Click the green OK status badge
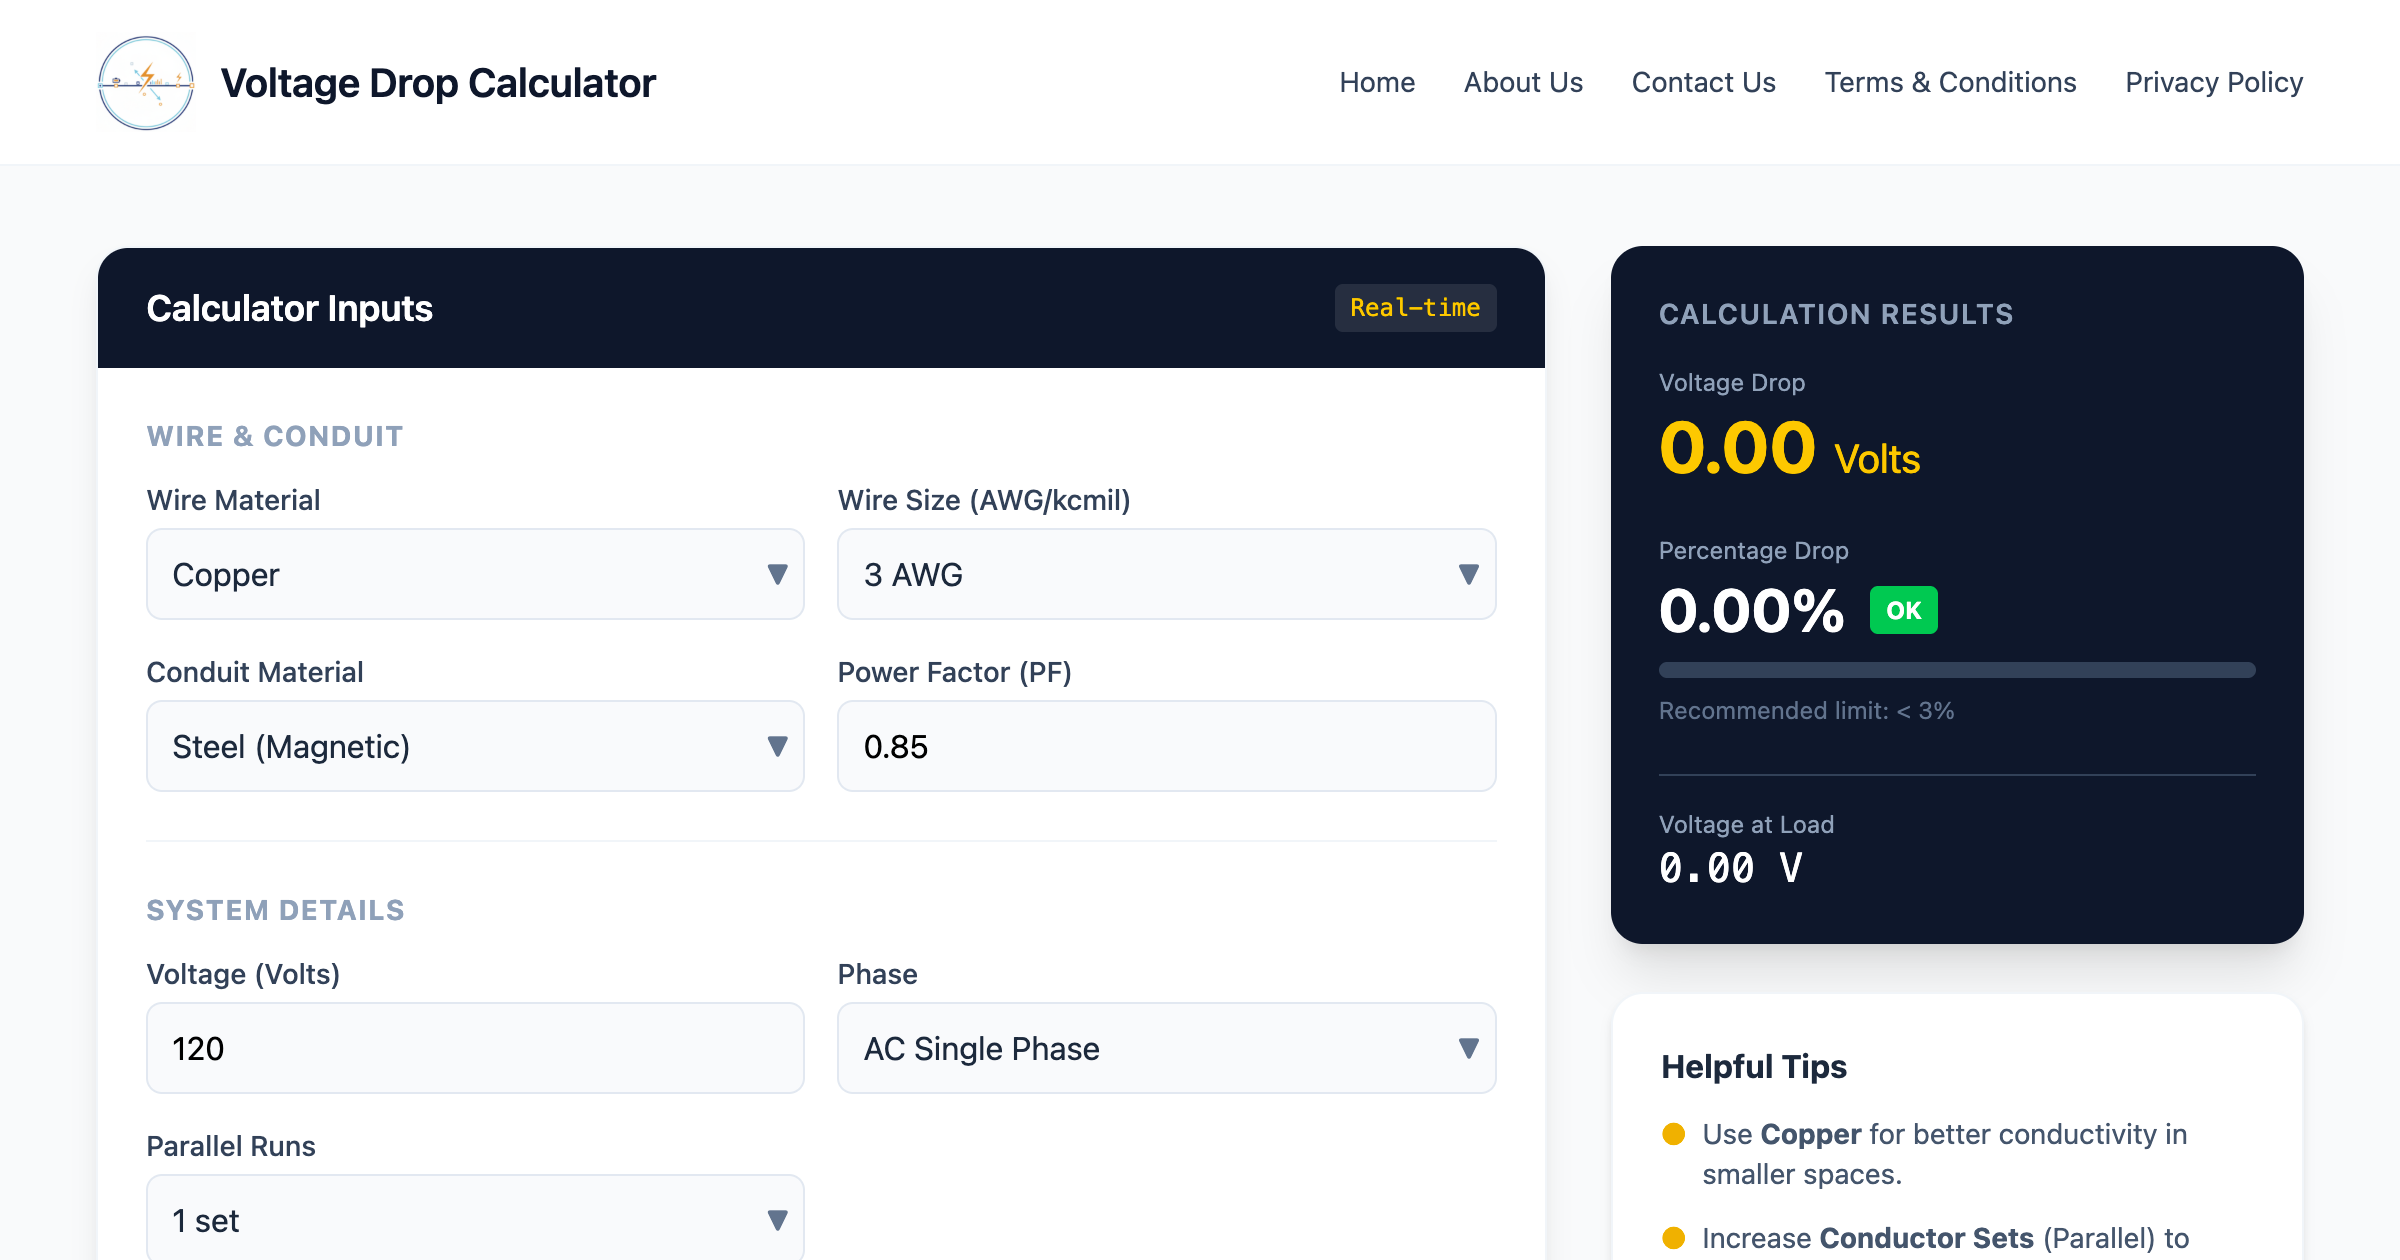This screenshot has width=2400, height=1260. pos(1903,609)
